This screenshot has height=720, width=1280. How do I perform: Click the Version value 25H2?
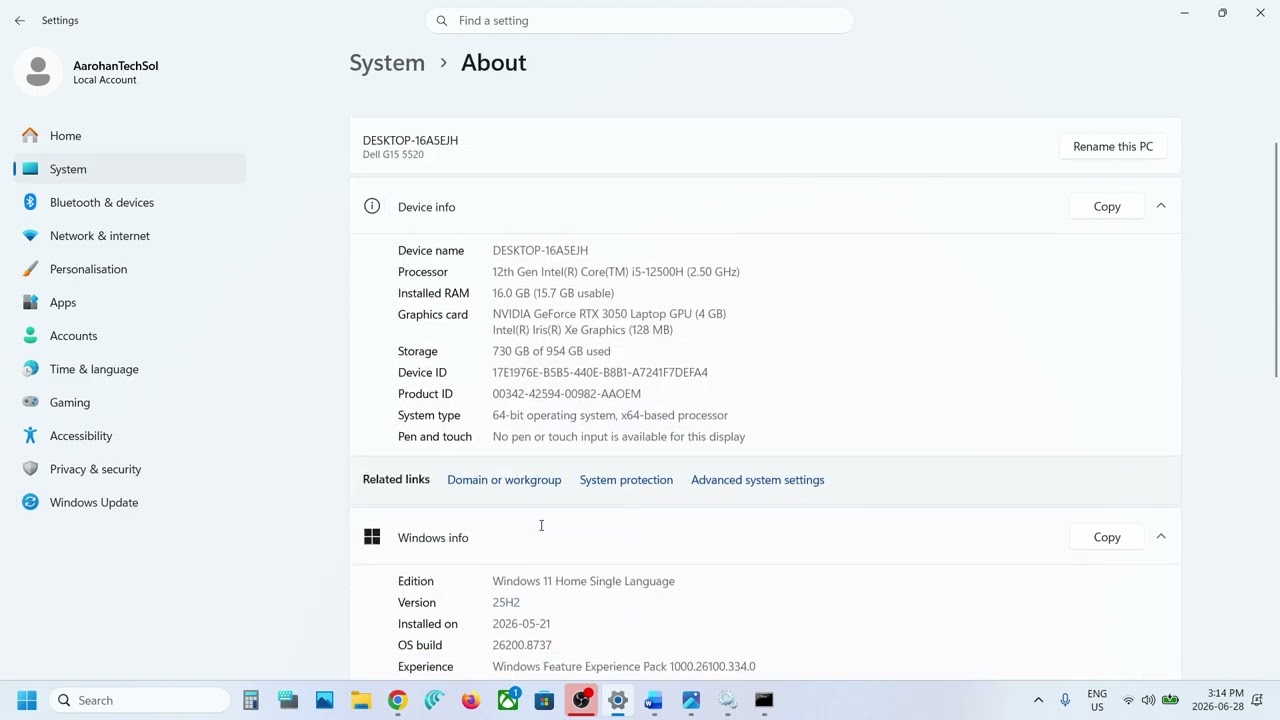506,603
